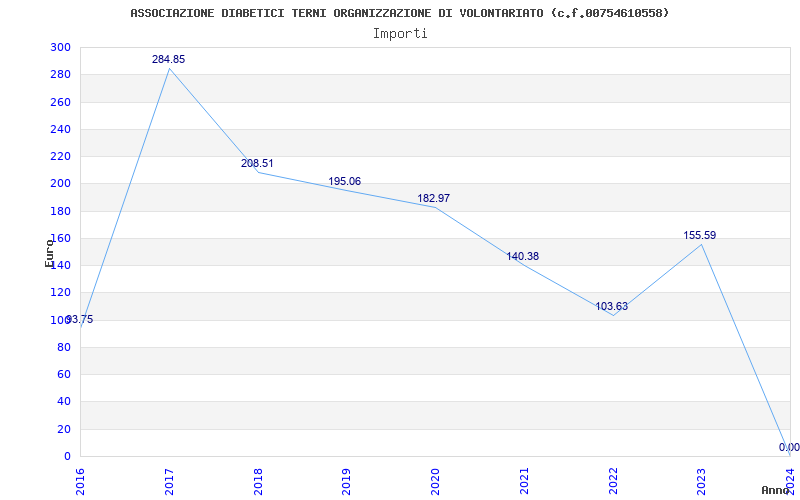This screenshot has width=800, height=500.
Task: Click the 160 y-axis tick label
Action: (x=60, y=238)
